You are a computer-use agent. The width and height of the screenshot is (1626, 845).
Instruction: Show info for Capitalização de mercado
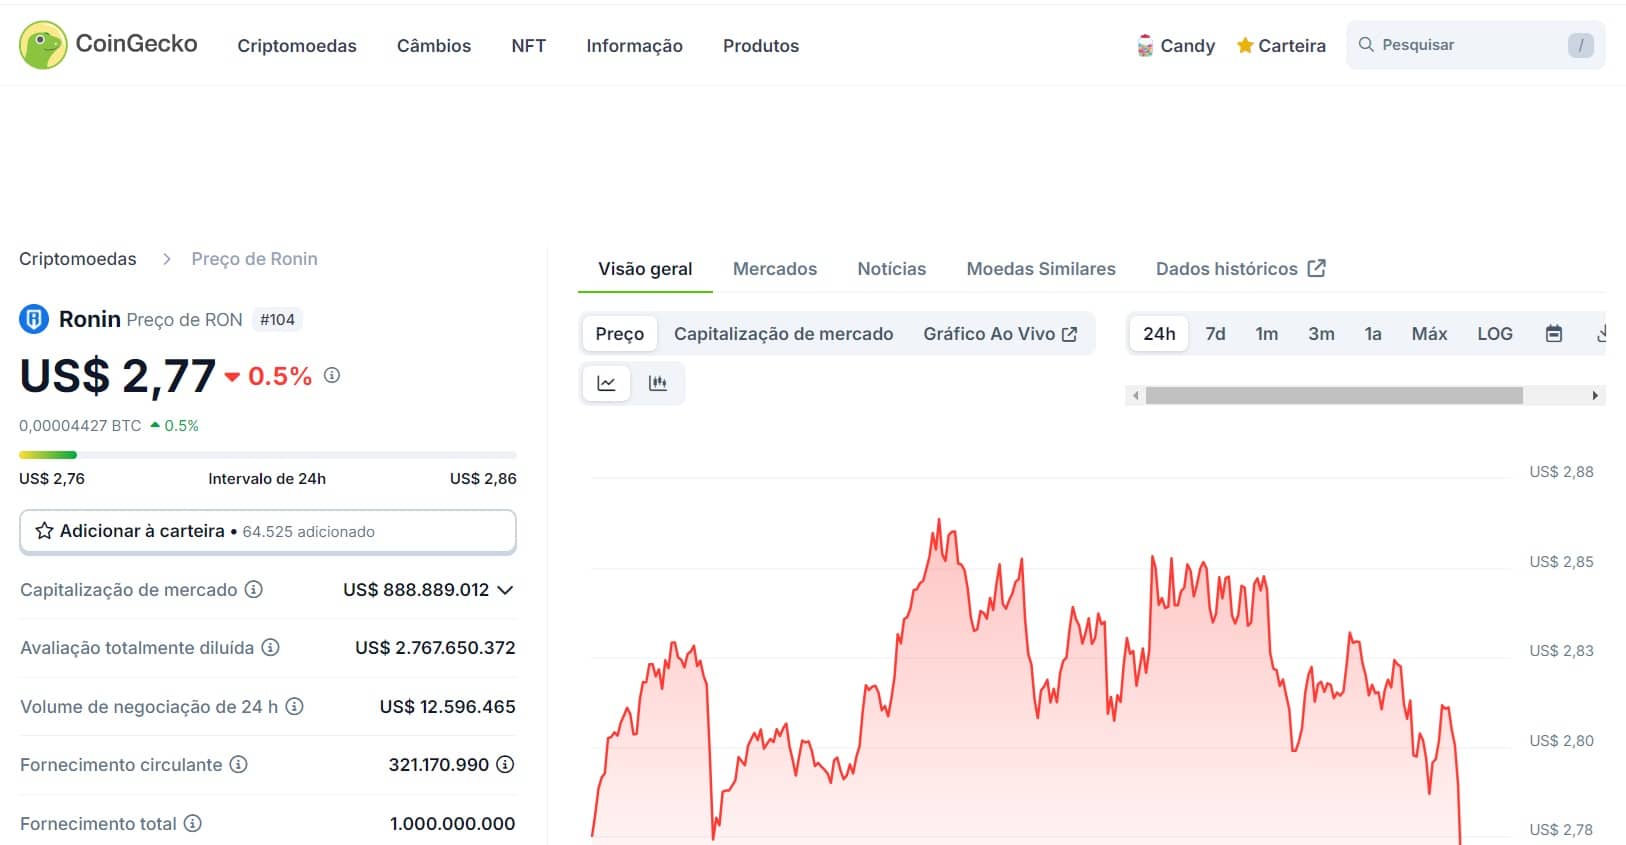(x=254, y=589)
